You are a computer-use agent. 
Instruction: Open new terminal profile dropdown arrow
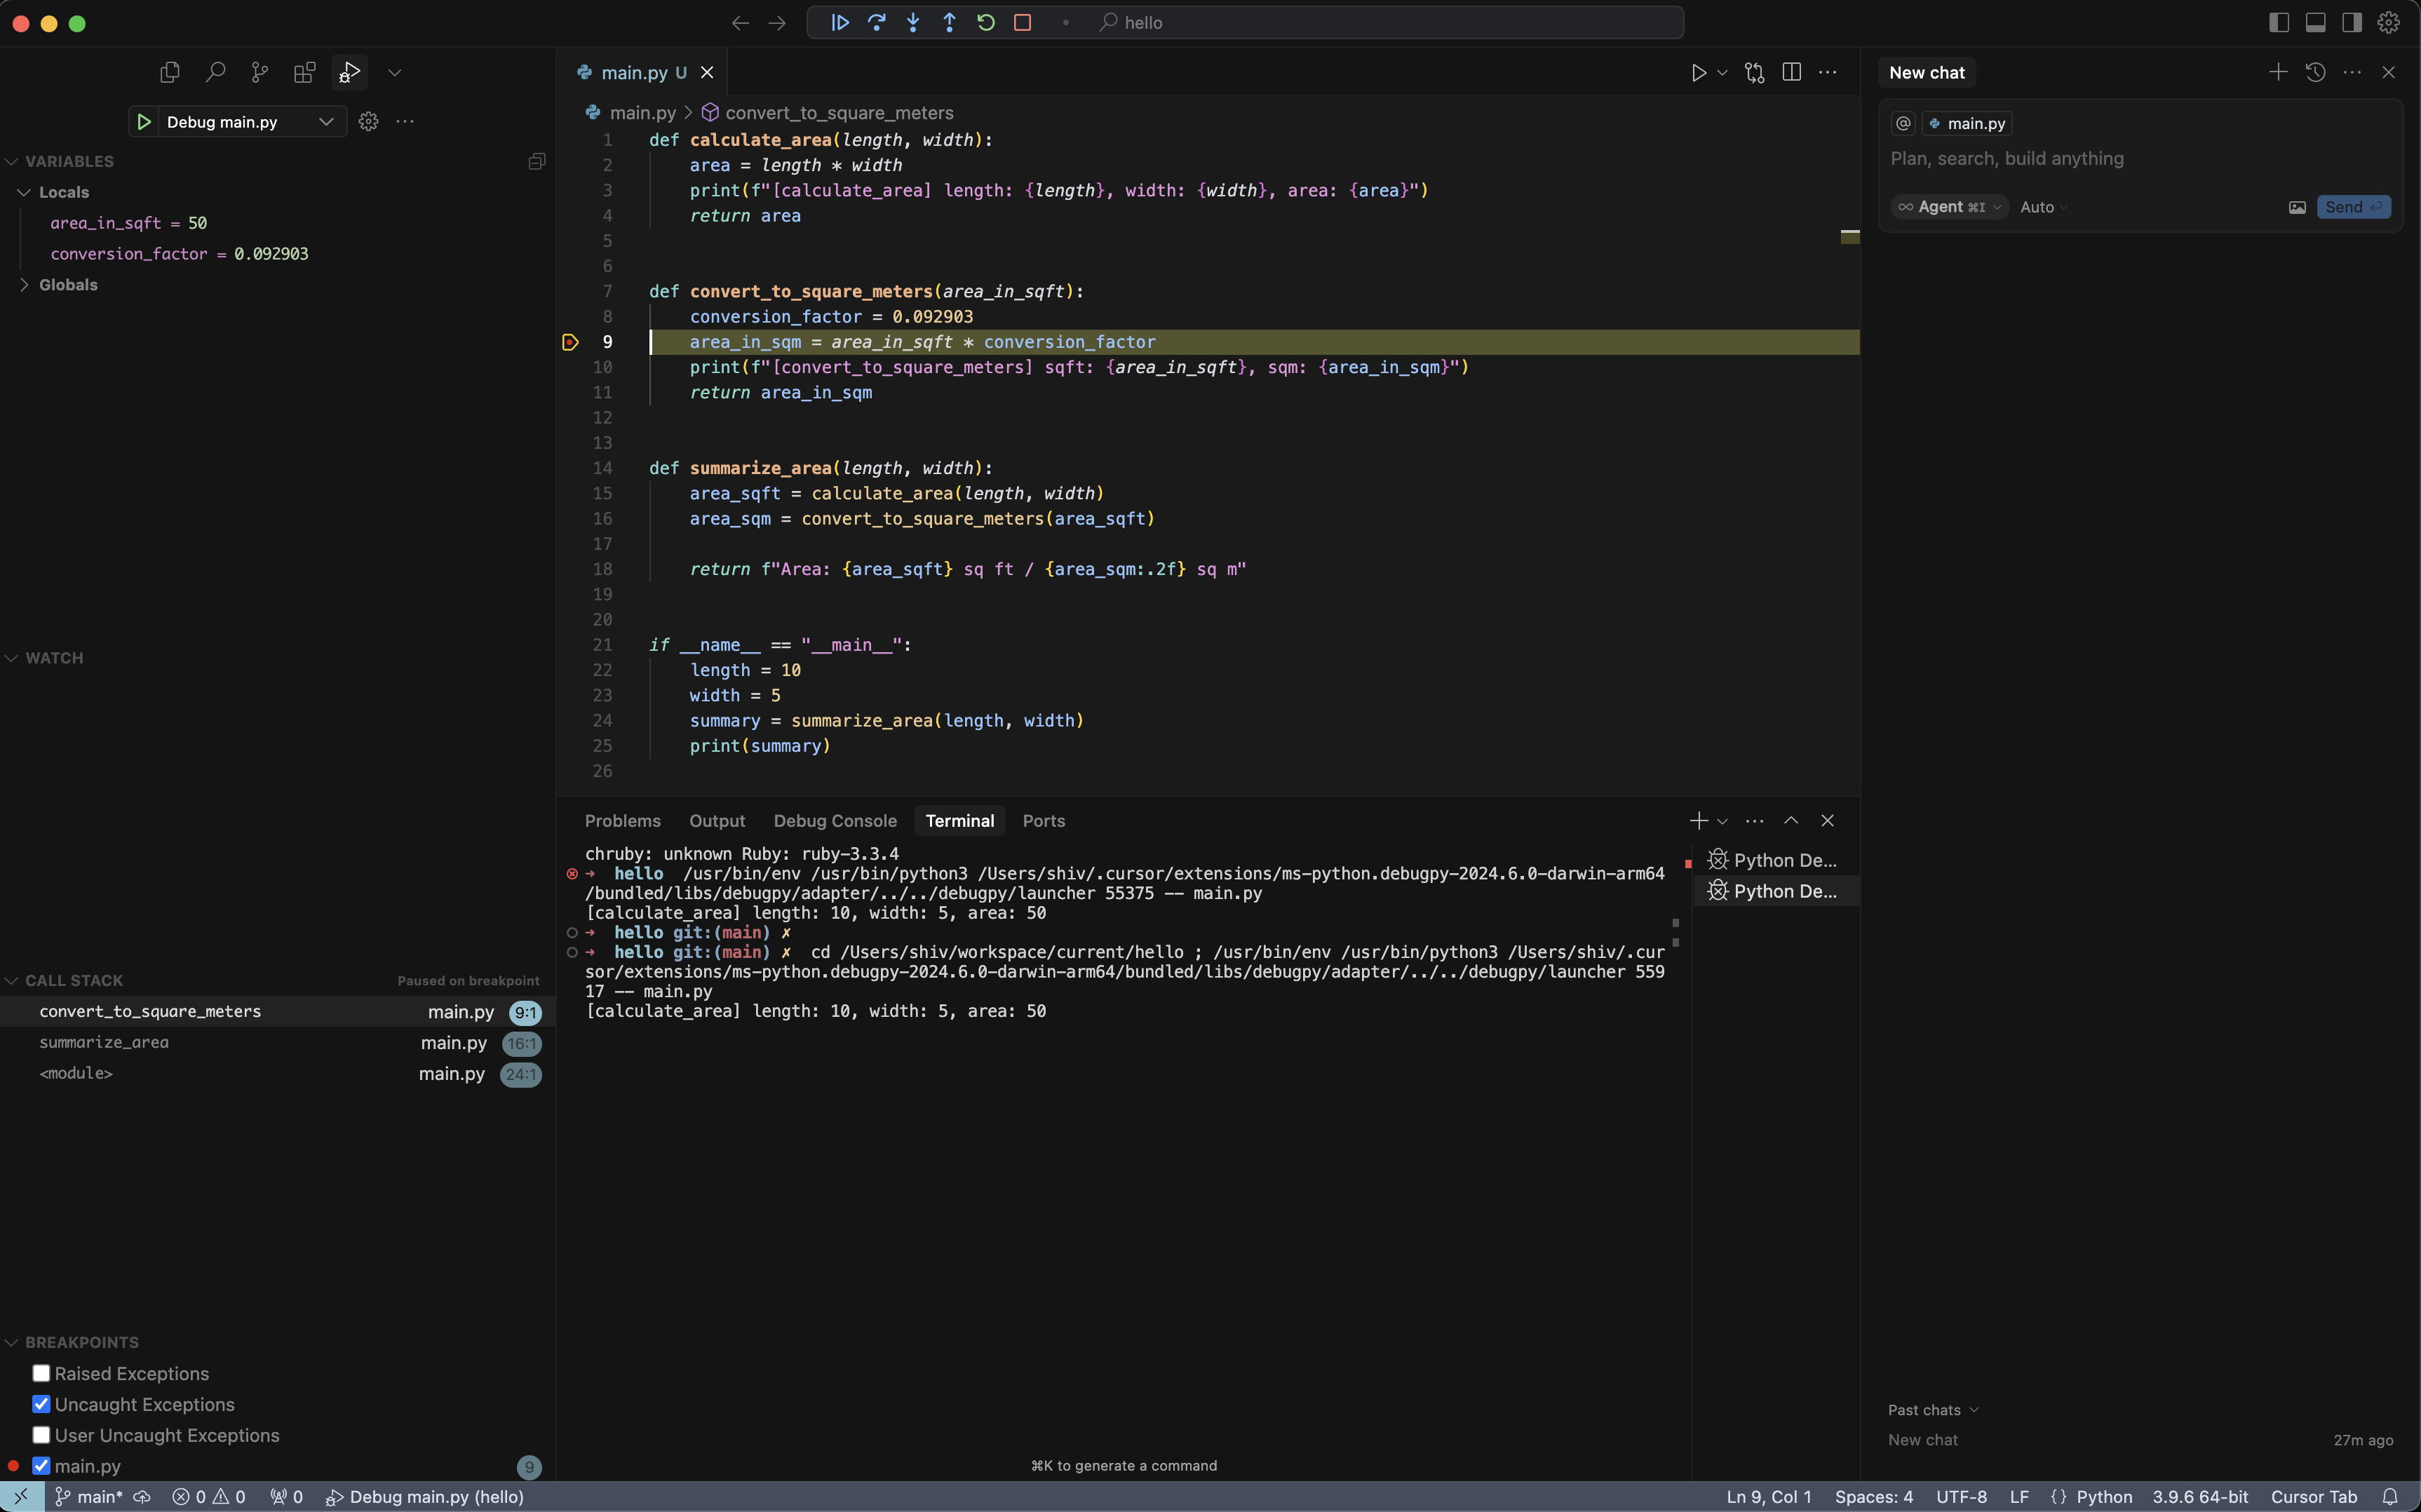point(1722,821)
